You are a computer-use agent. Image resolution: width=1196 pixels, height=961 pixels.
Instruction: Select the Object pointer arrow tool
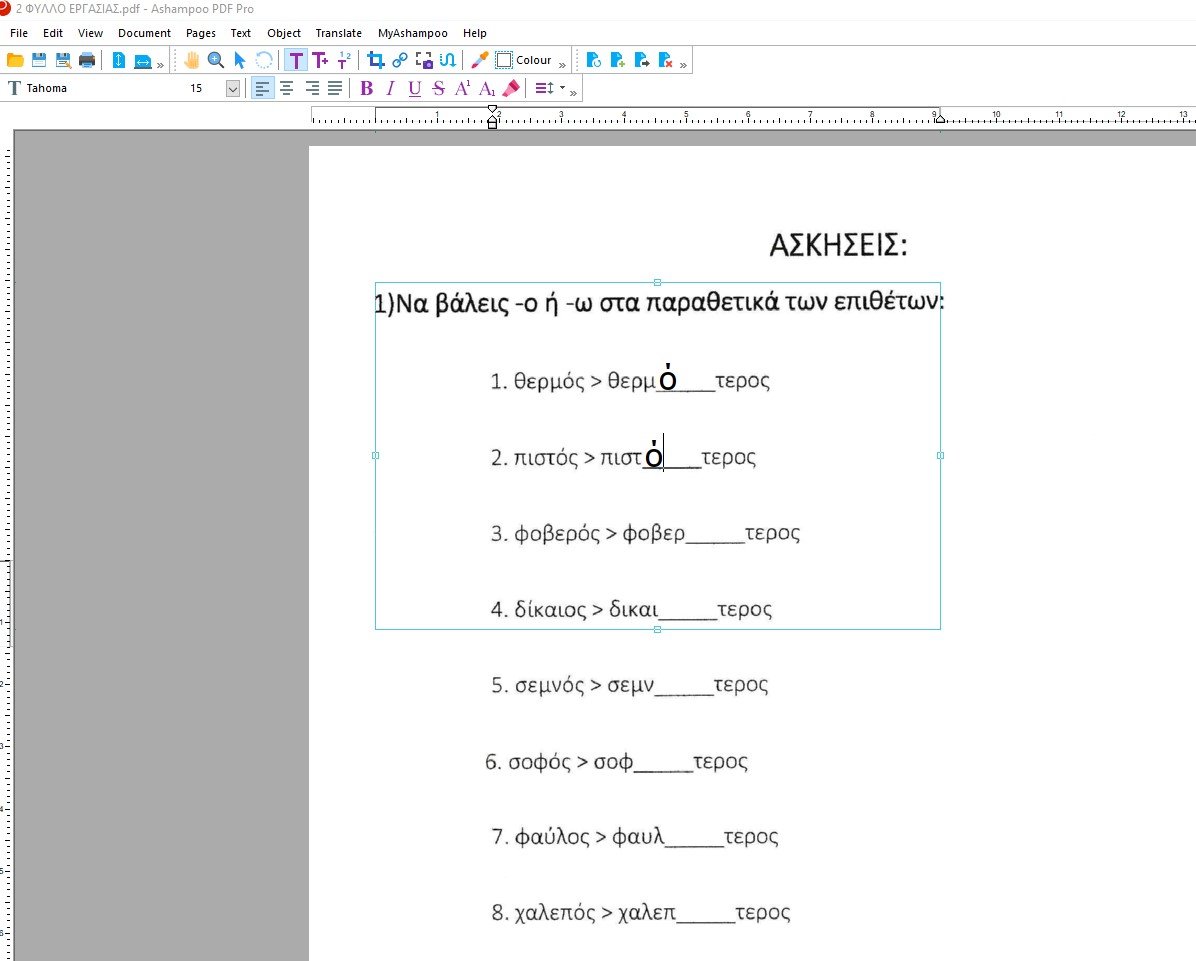click(x=240, y=60)
